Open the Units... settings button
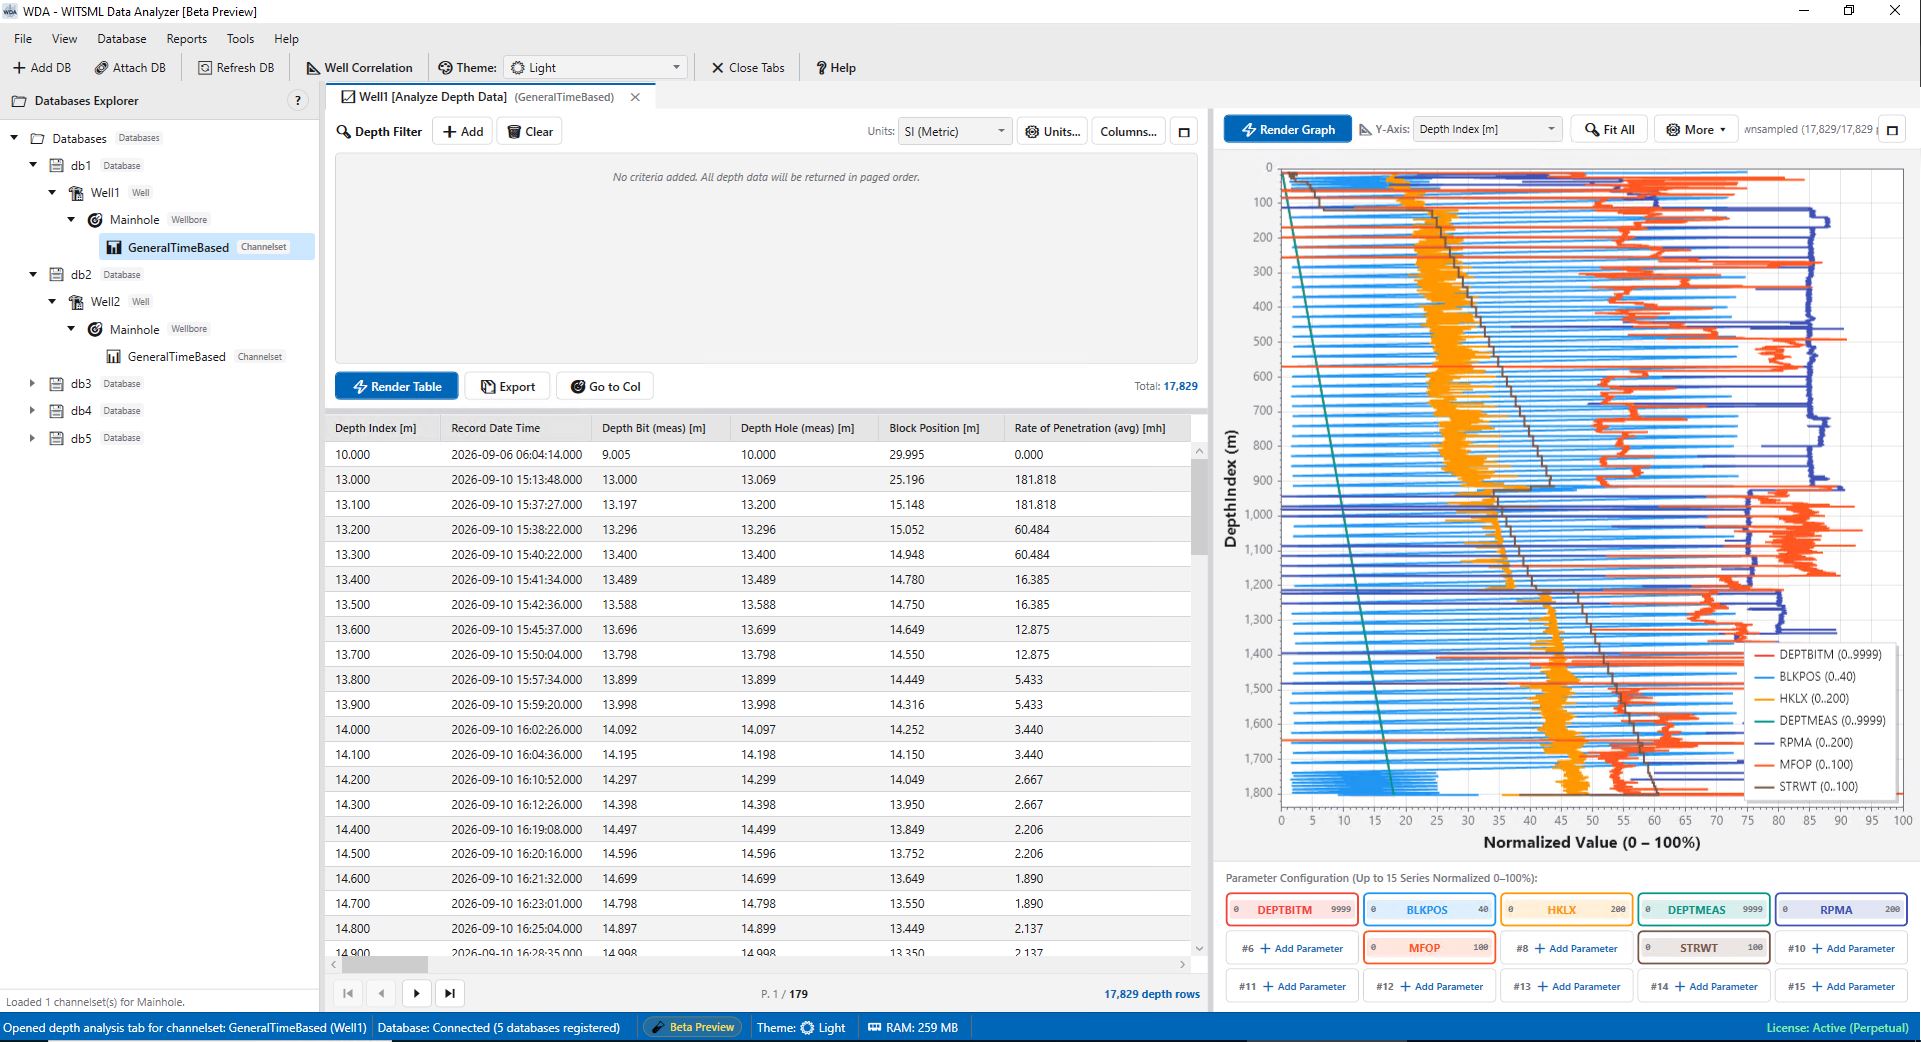 pyautogui.click(x=1052, y=132)
